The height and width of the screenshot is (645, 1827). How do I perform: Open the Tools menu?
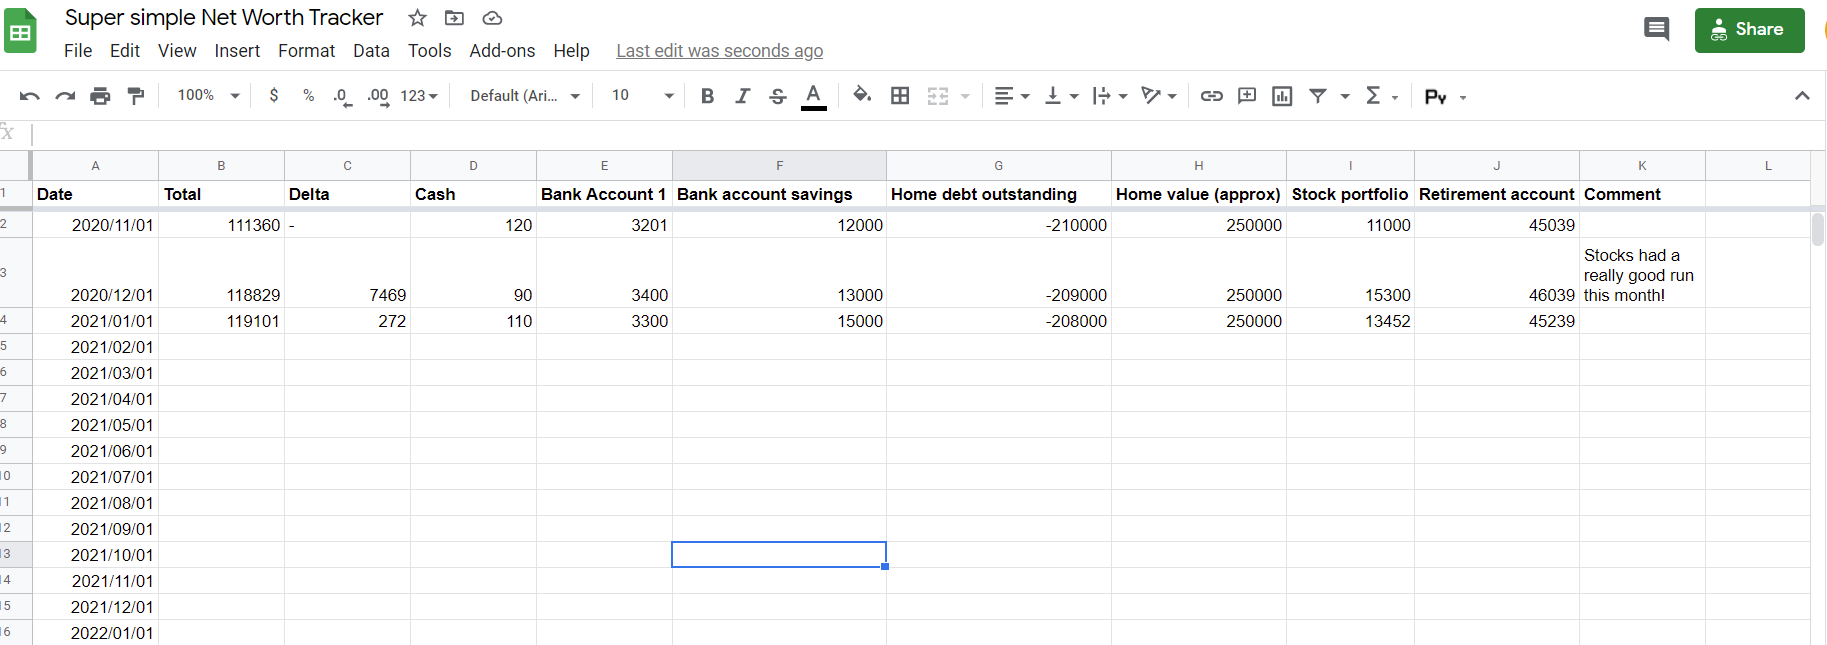[430, 51]
